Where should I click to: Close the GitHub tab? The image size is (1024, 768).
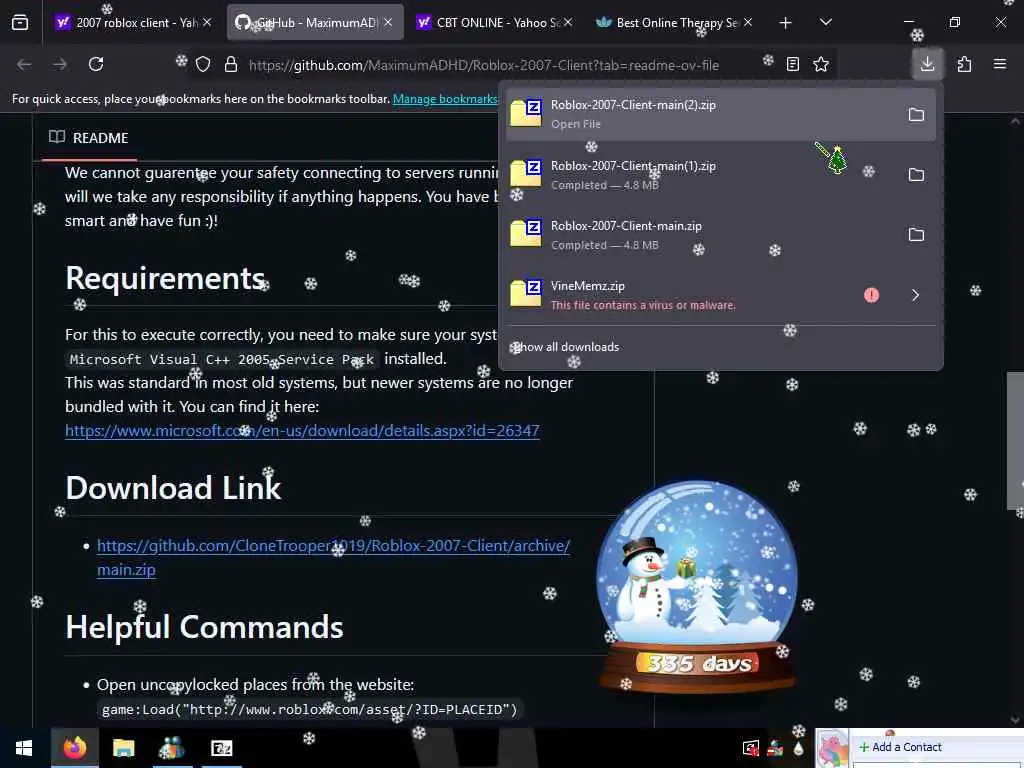click(388, 22)
